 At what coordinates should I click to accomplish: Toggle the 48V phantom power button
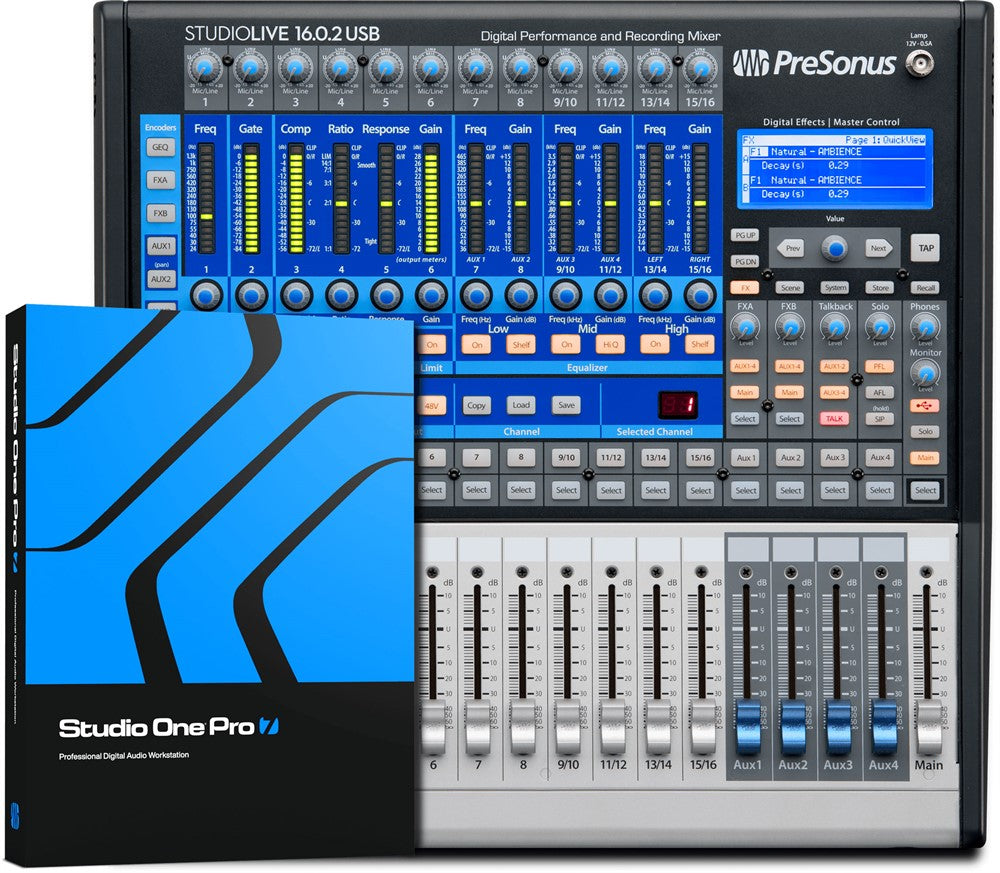click(432, 406)
